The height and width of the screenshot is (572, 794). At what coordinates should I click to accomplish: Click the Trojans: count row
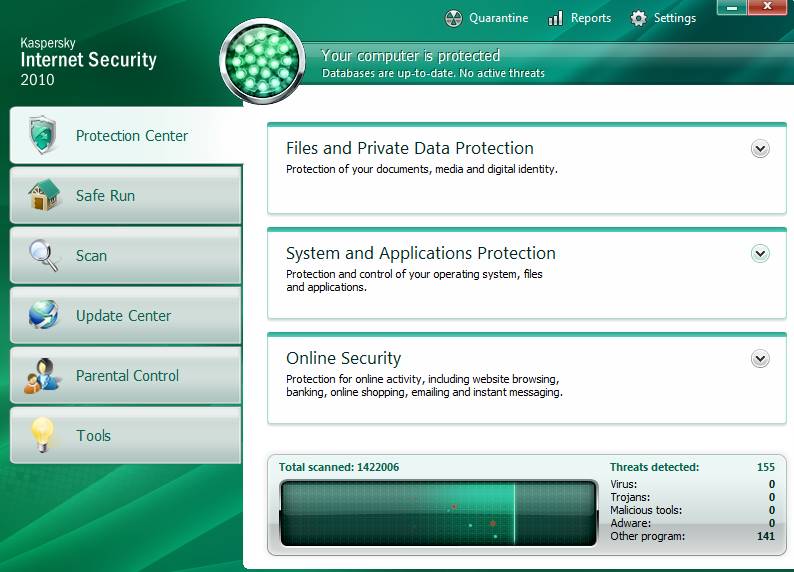tap(692, 498)
